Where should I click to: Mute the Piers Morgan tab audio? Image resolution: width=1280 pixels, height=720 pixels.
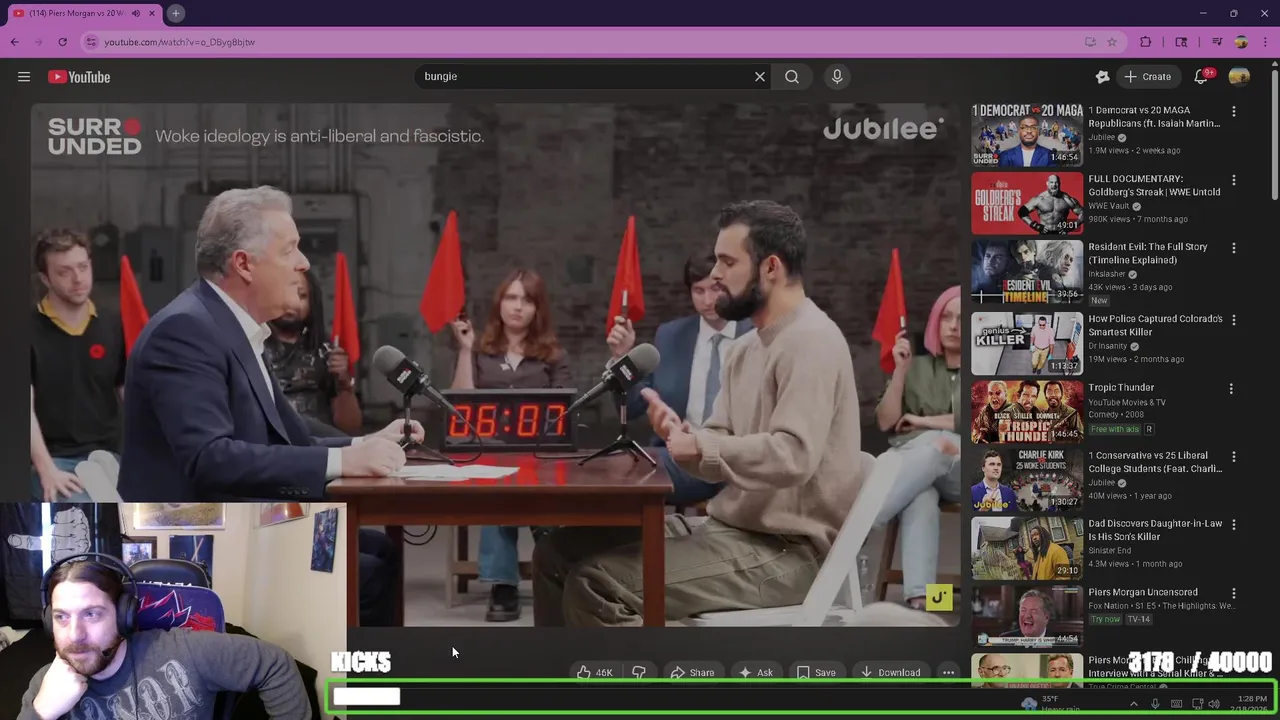[x=136, y=13]
